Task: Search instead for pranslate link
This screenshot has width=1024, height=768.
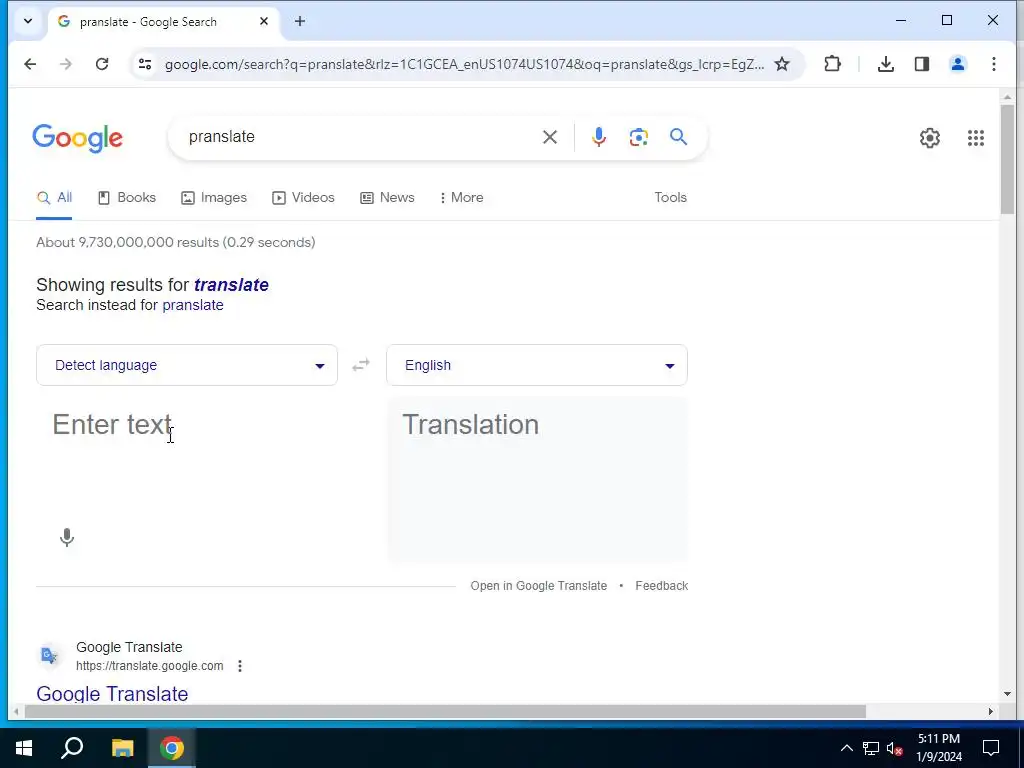Action: (x=193, y=305)
